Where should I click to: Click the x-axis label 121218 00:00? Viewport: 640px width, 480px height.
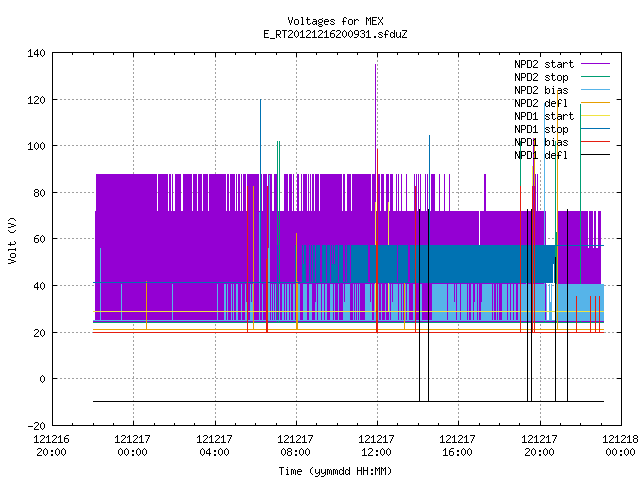point(620,446)
